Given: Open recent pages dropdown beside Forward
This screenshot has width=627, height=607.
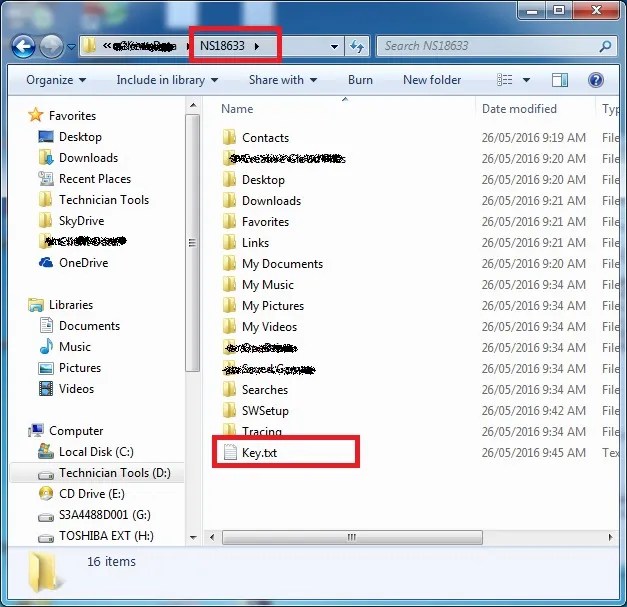Looking at the screenshot, I should (71, 47).
